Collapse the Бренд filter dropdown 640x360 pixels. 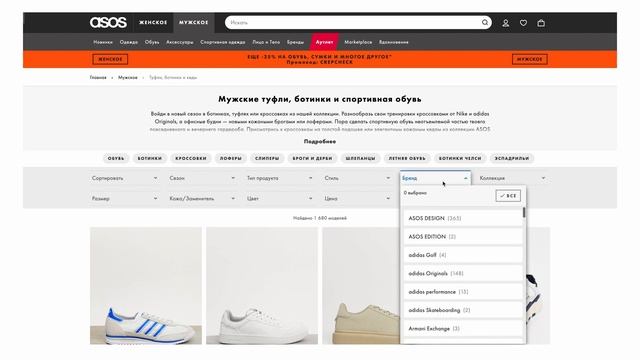[435, 178]
